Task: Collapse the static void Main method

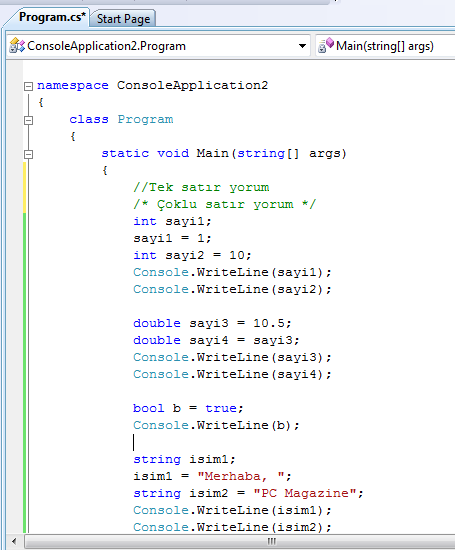Action: pyautogui.click(x=28, y=154)
